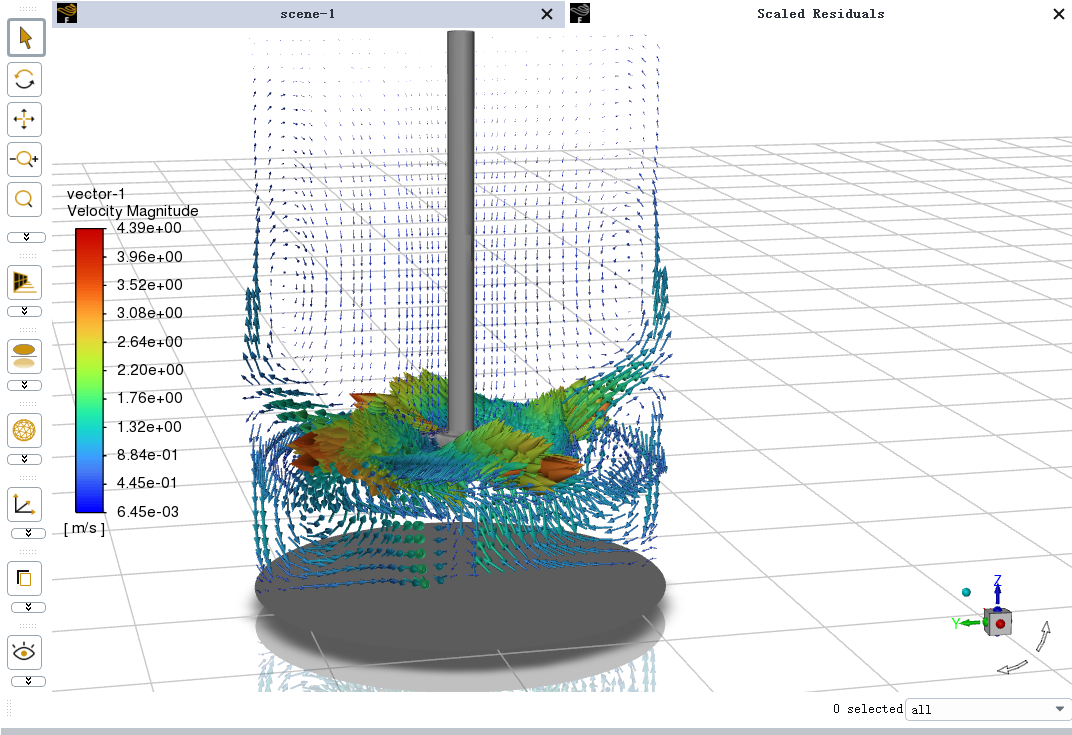Click the wireframe sphere display icon
Screen dimensions: 1072x735
(x=25, y=430)
